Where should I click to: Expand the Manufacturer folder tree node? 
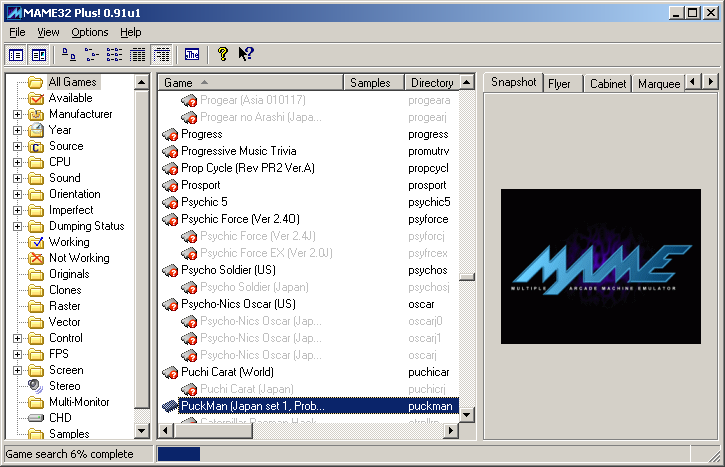[x=17, y=114]
